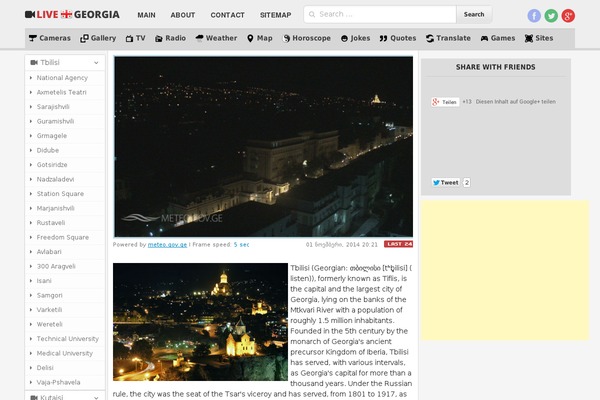Screen dimensions: 600x400
Task: Expand the Kutaisi camera list chevron
Action: (96, 398)
